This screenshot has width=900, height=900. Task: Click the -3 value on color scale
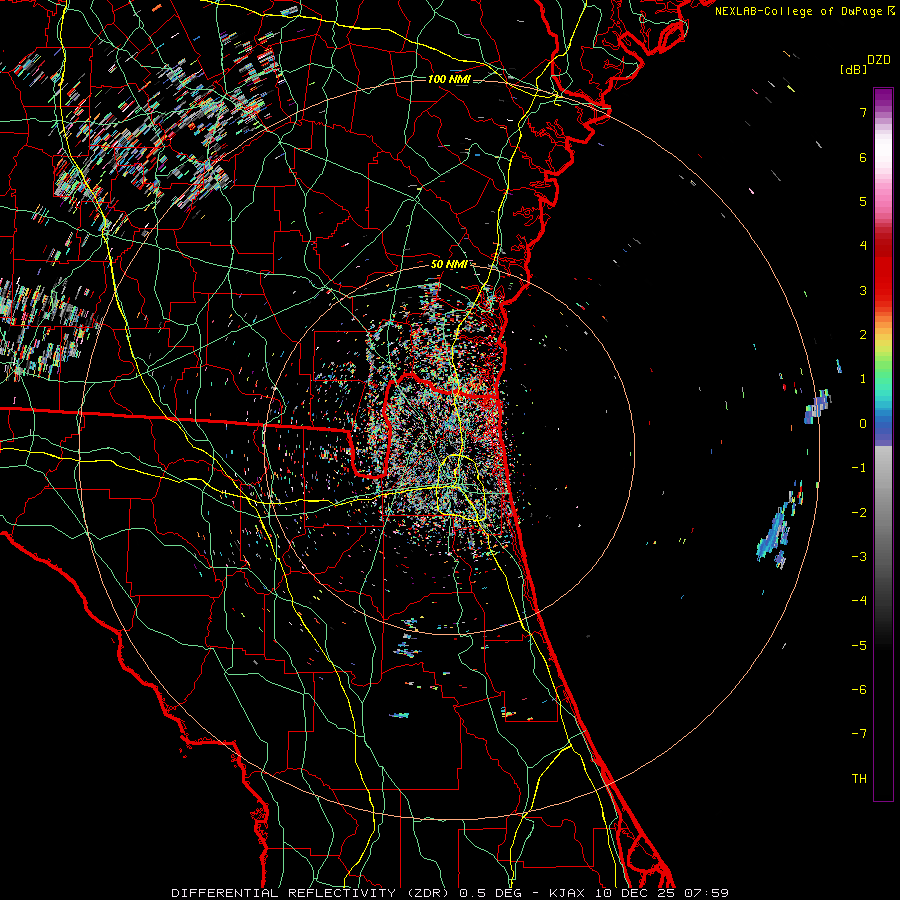click(x=859, y=557)
